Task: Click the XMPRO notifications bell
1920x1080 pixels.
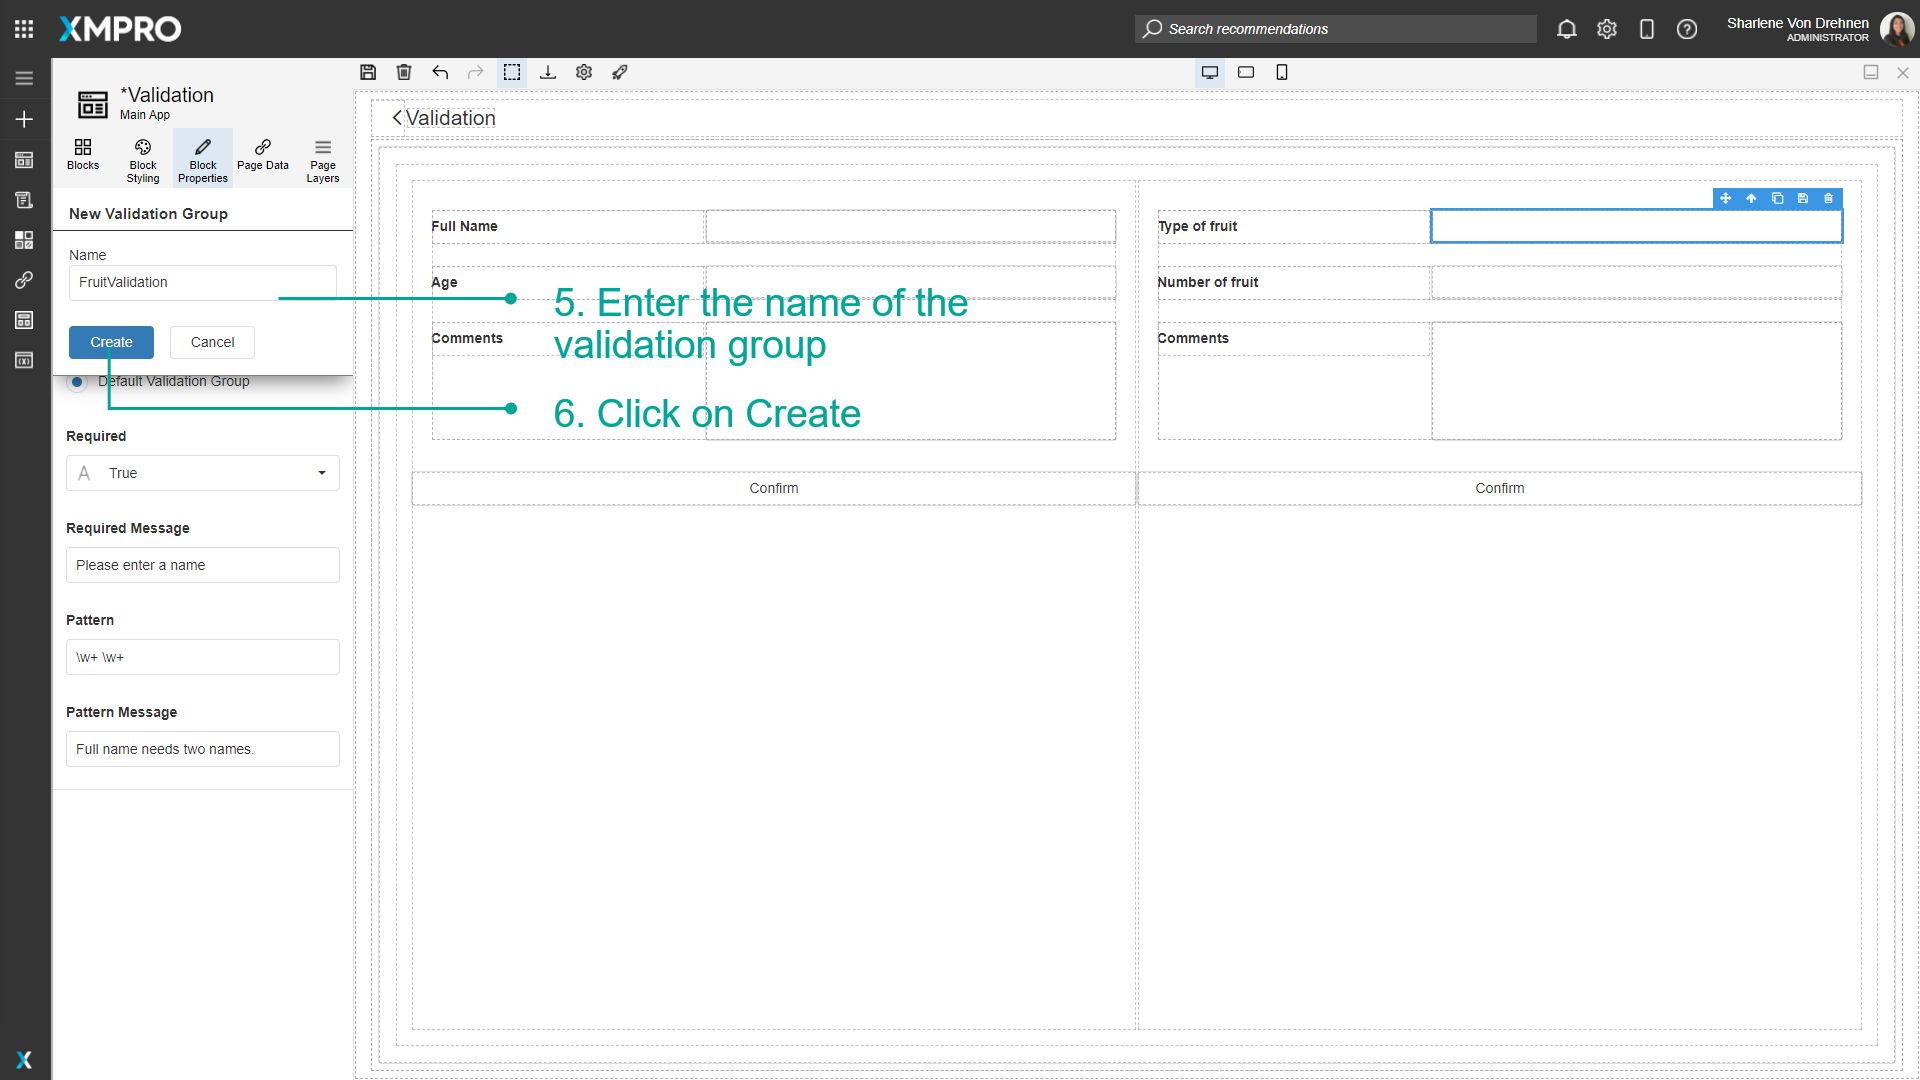Action: click(1566, 29)
